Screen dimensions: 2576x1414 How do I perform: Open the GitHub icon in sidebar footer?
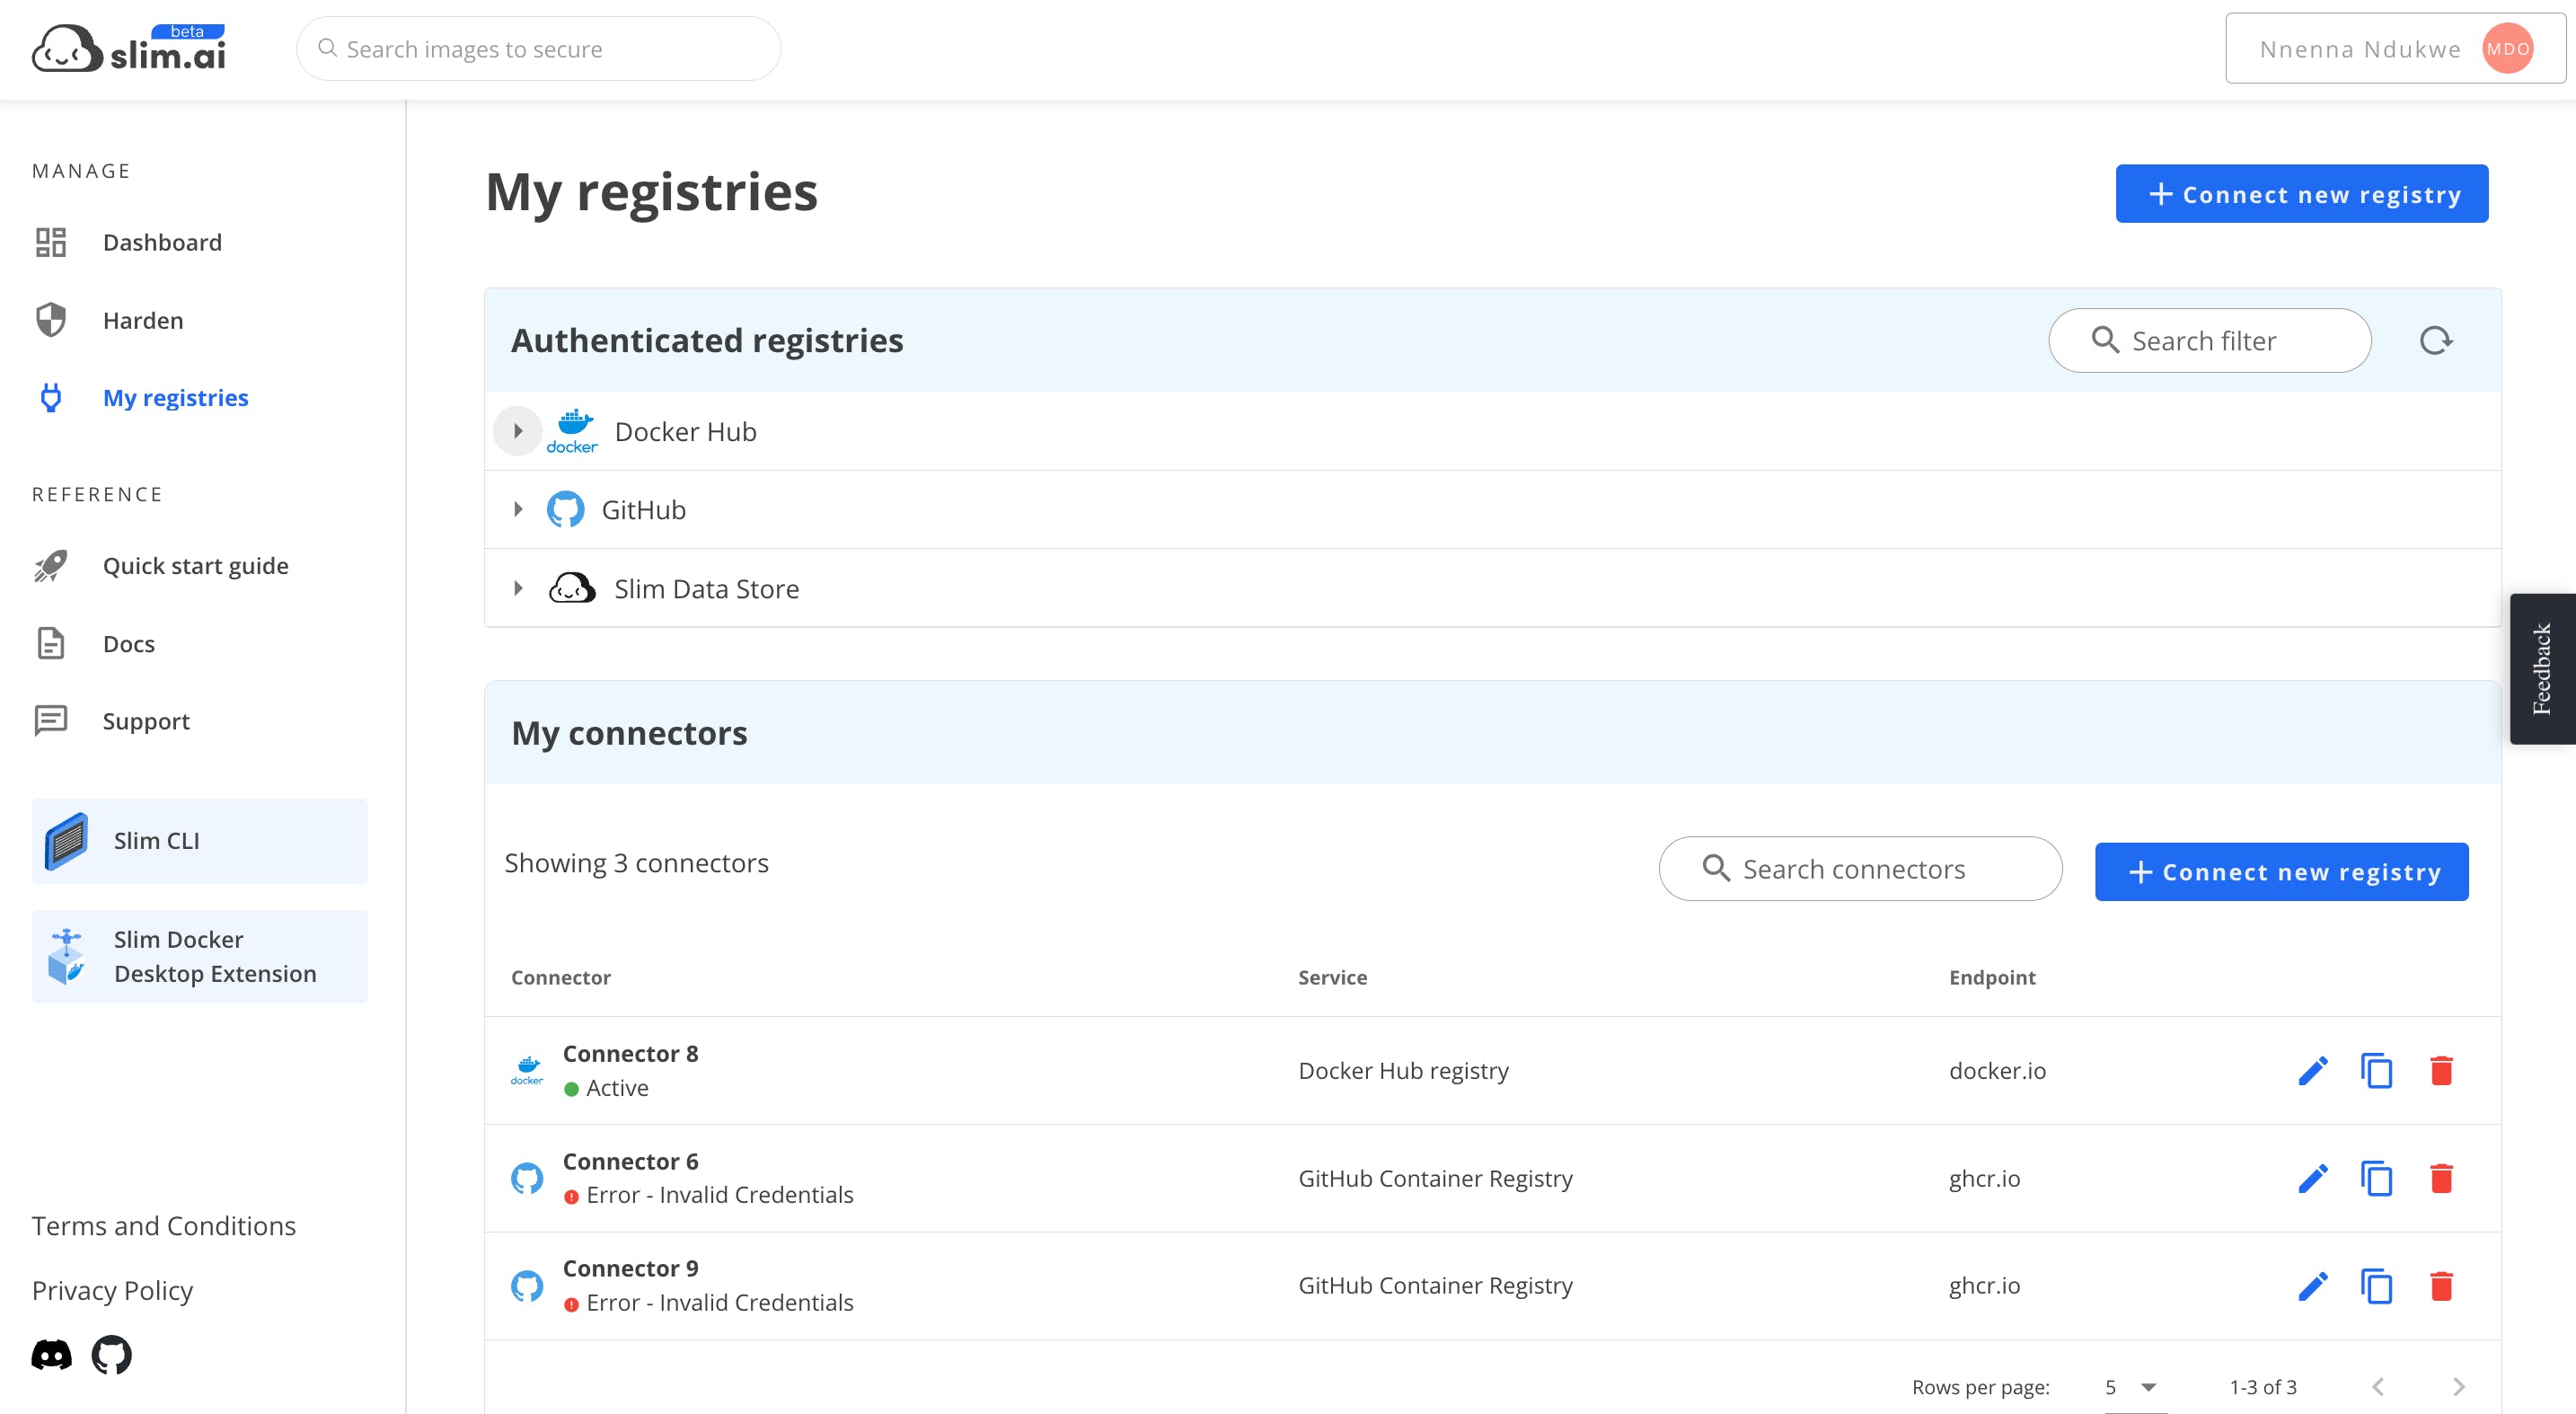(x=111, y=1355)
